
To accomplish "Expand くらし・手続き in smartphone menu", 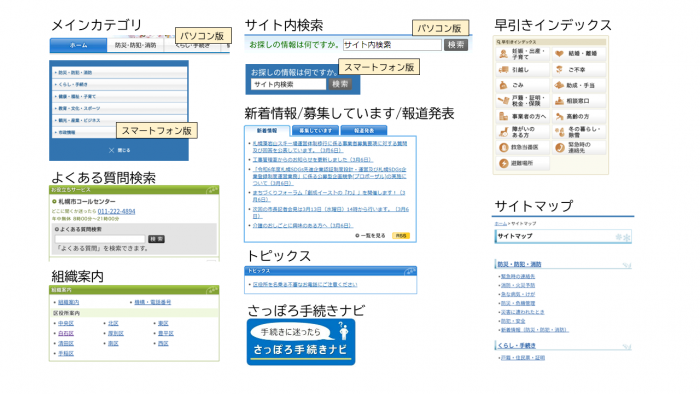I will 119,84.
